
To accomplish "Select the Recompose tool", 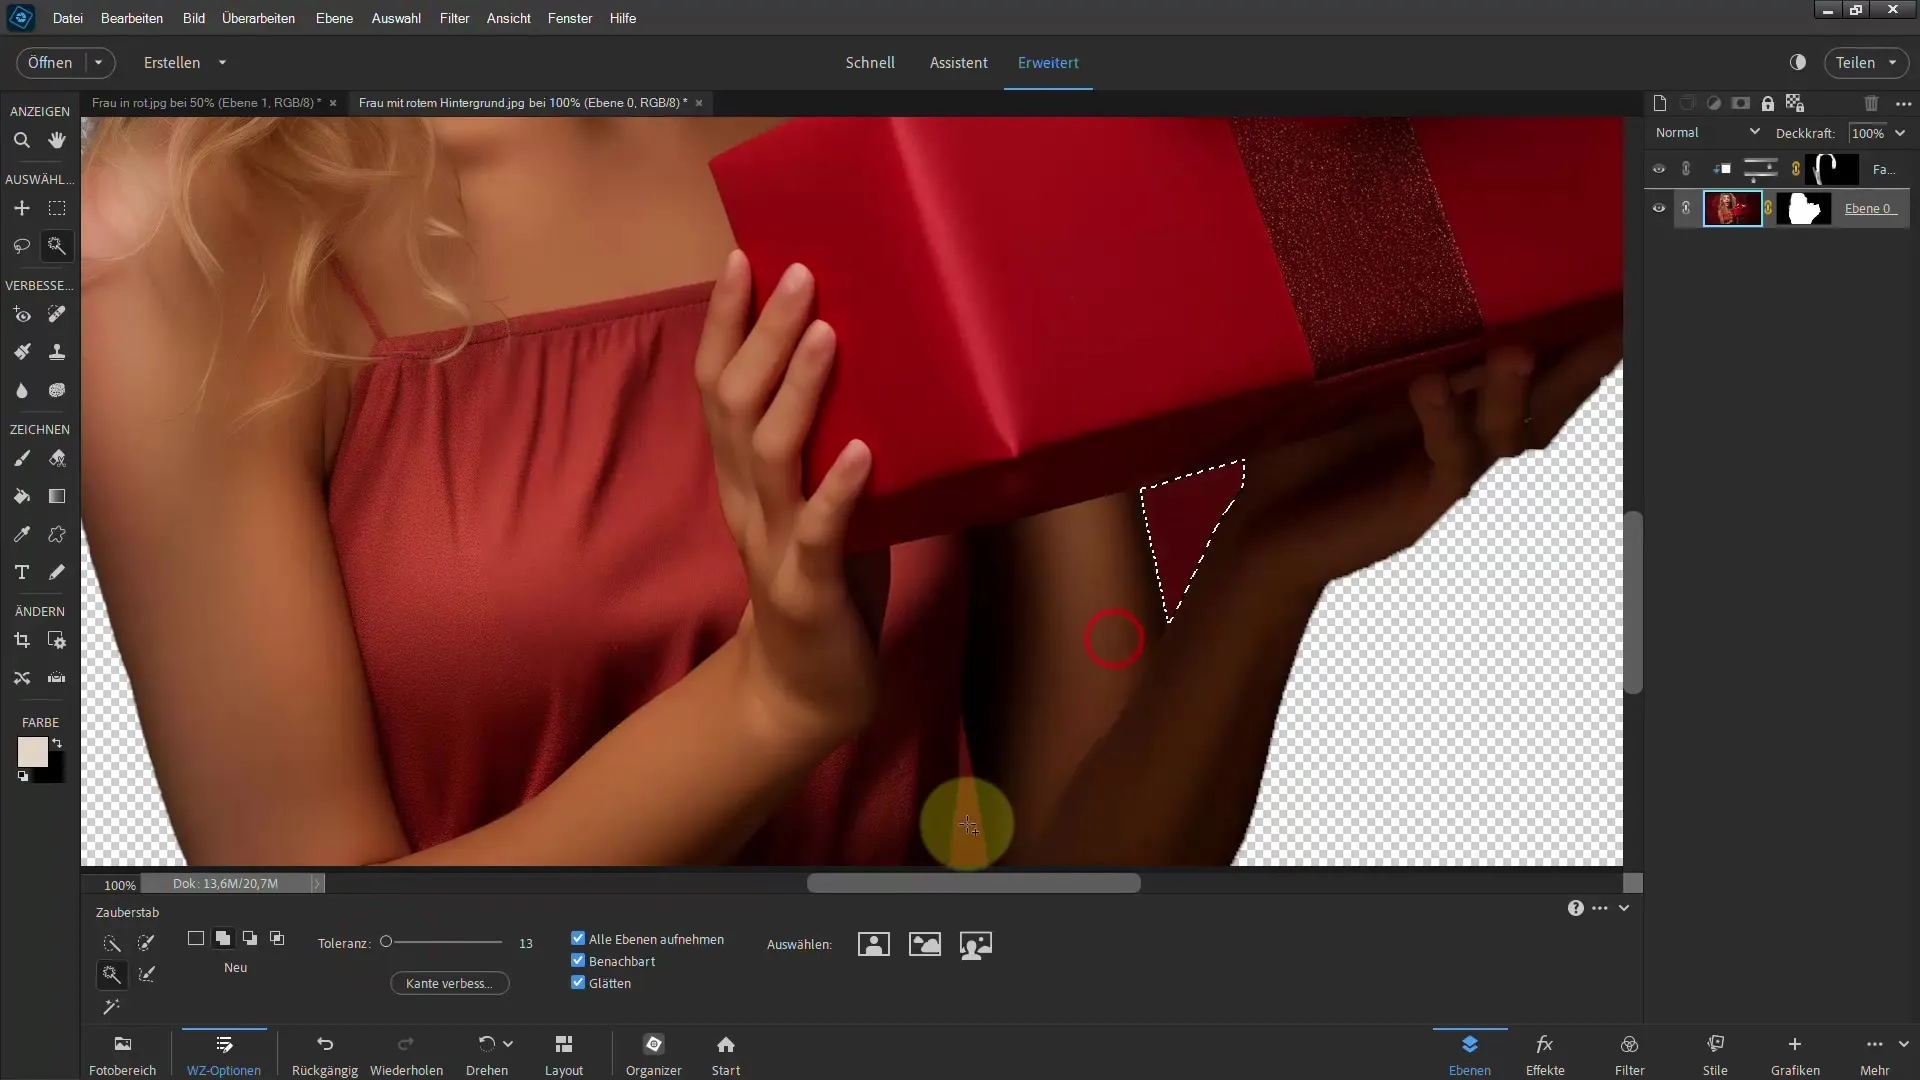I will point(57,640).
